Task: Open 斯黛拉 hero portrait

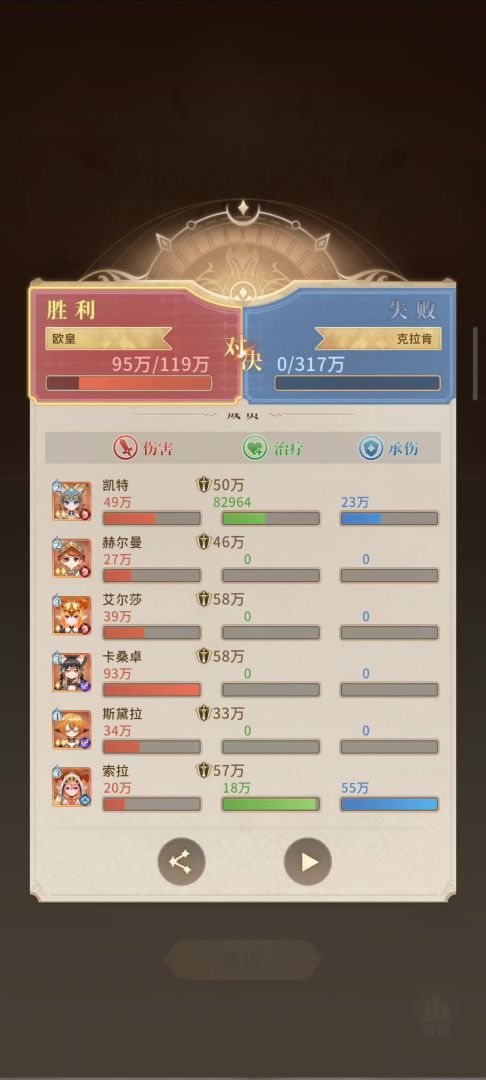Action: click(x=71, y=729)
